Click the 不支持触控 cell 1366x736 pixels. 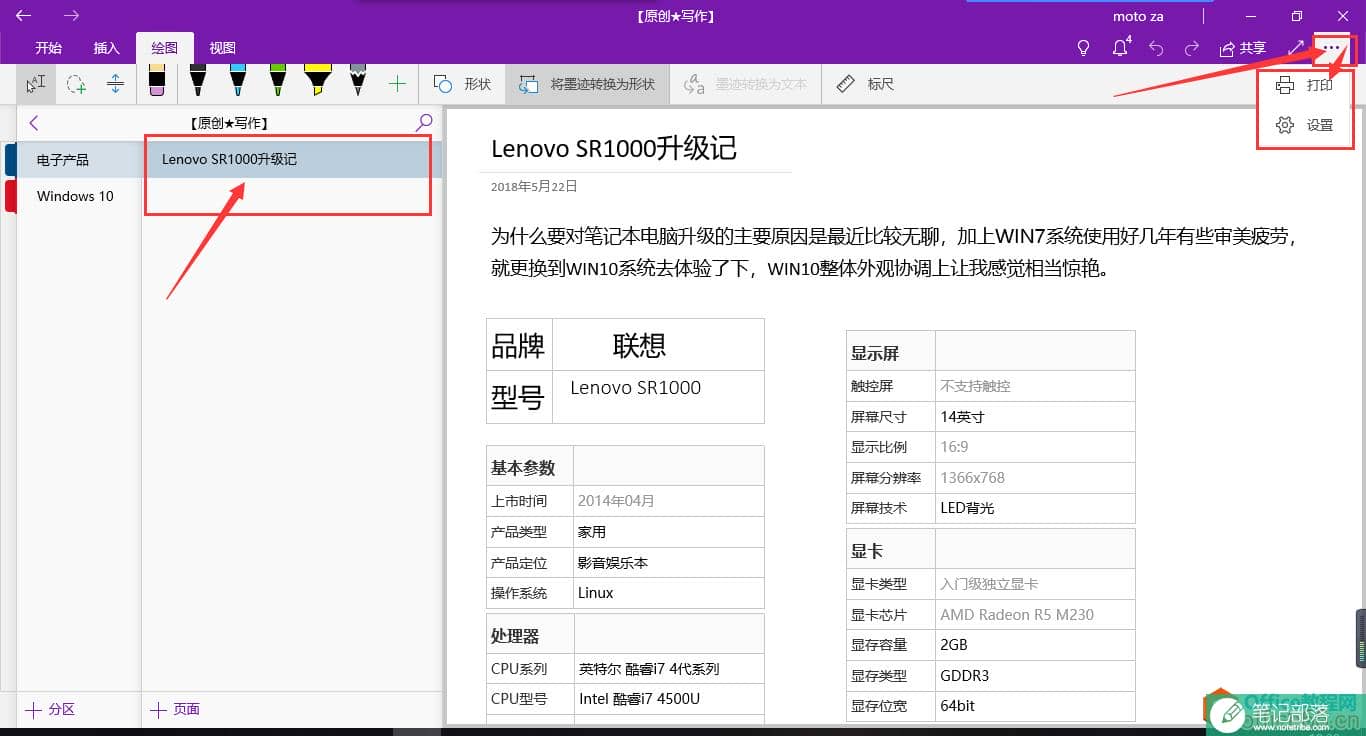tap(1035, 386)
